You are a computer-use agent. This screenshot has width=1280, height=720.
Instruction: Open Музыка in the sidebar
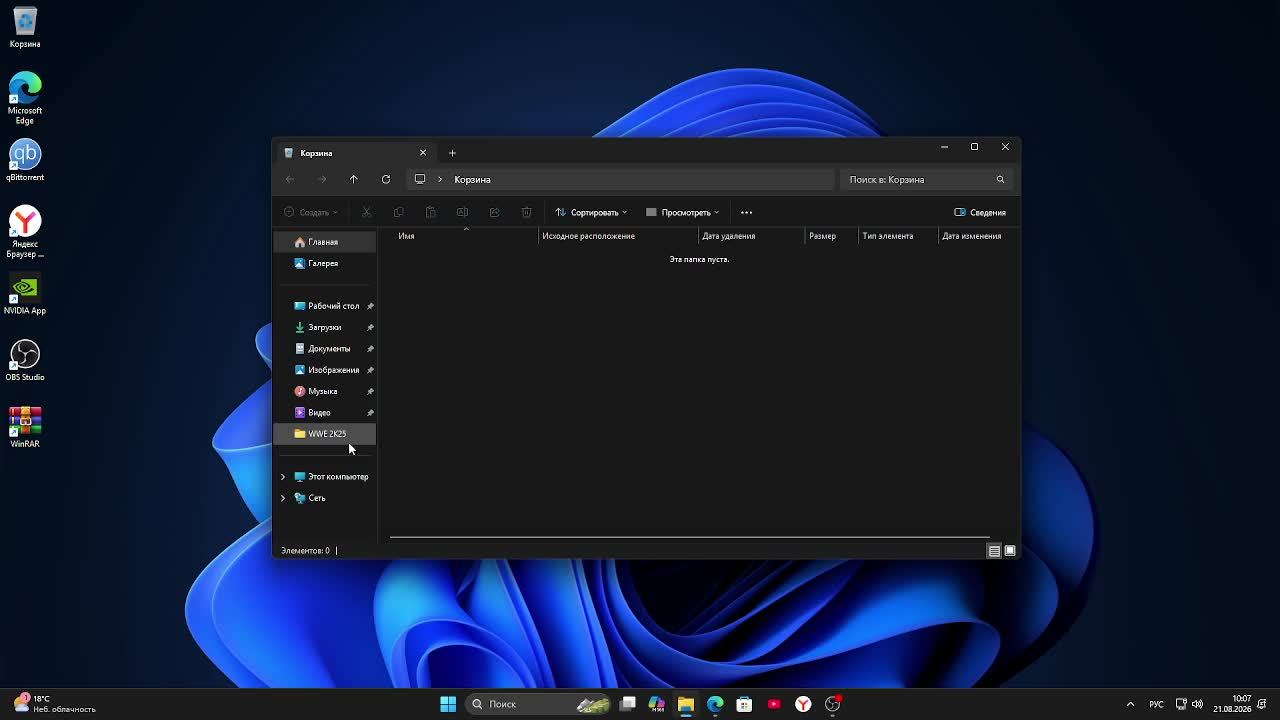point(325,392)
